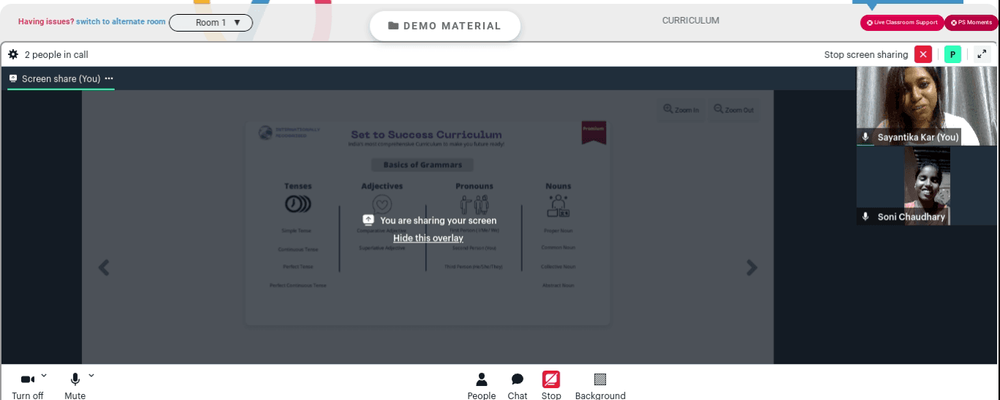Switch to CURRICULUM tab
Viewport: 1000px width, 400px height.
[x=691, y=20]
